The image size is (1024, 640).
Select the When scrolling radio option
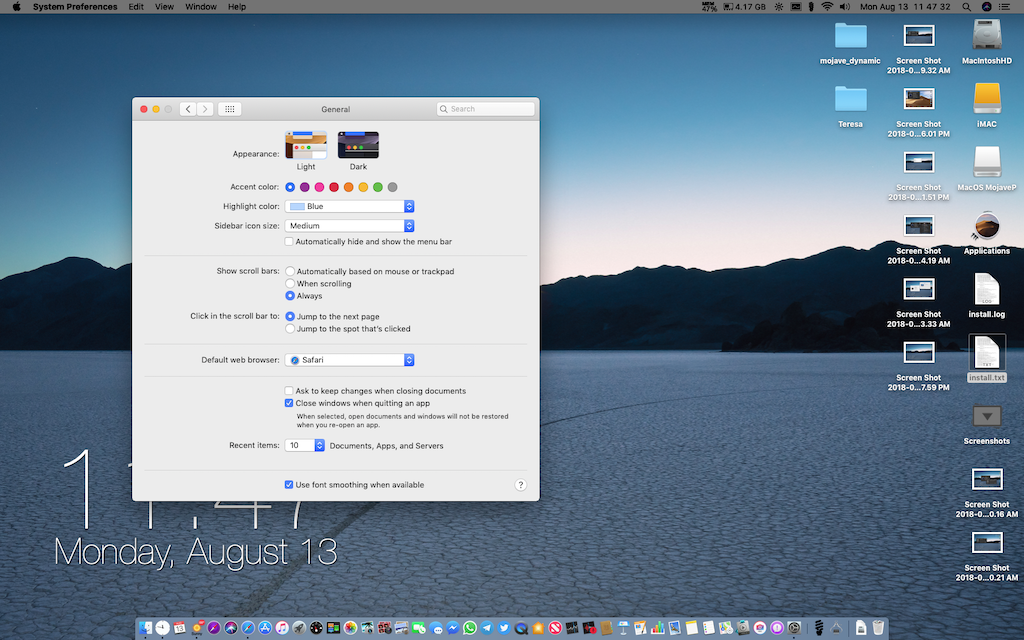click(290, 284)
